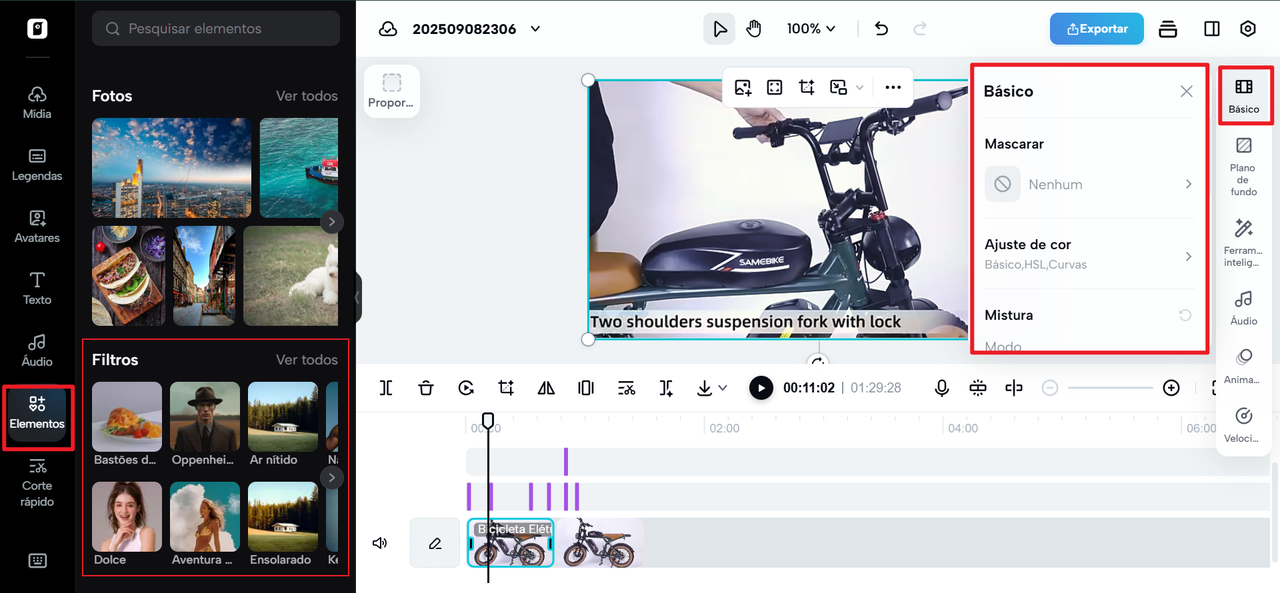Click the crop tool in timeline toolbar
This screenshot has width=1280, height=593.
[506, 388]
